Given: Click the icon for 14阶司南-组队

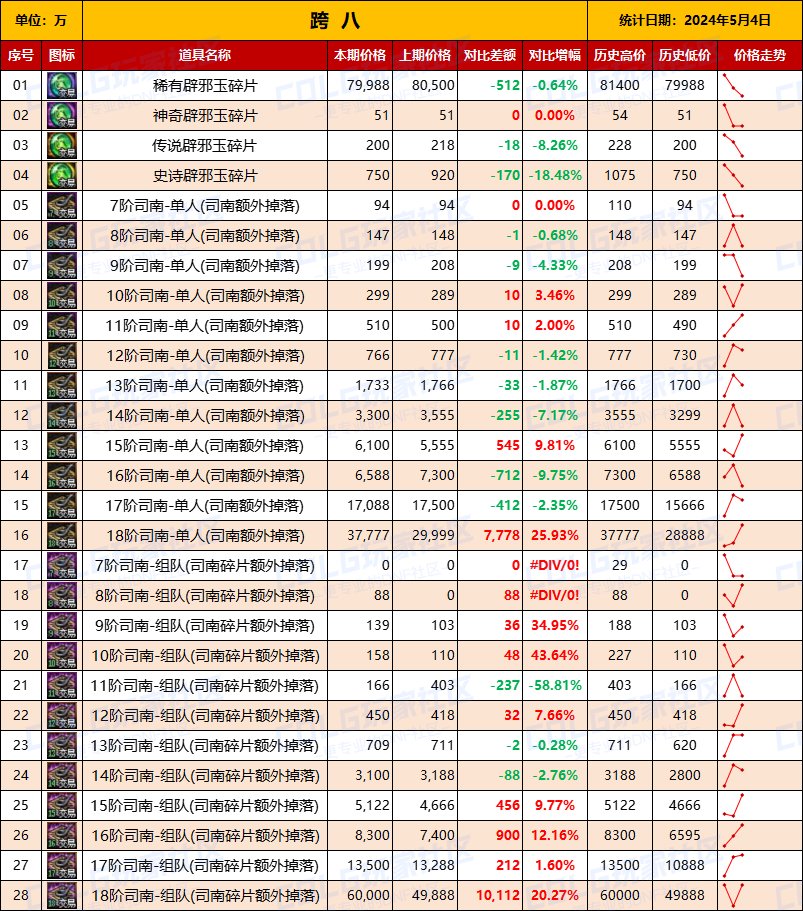Looking at the screenshot, I should pos(62,776).
